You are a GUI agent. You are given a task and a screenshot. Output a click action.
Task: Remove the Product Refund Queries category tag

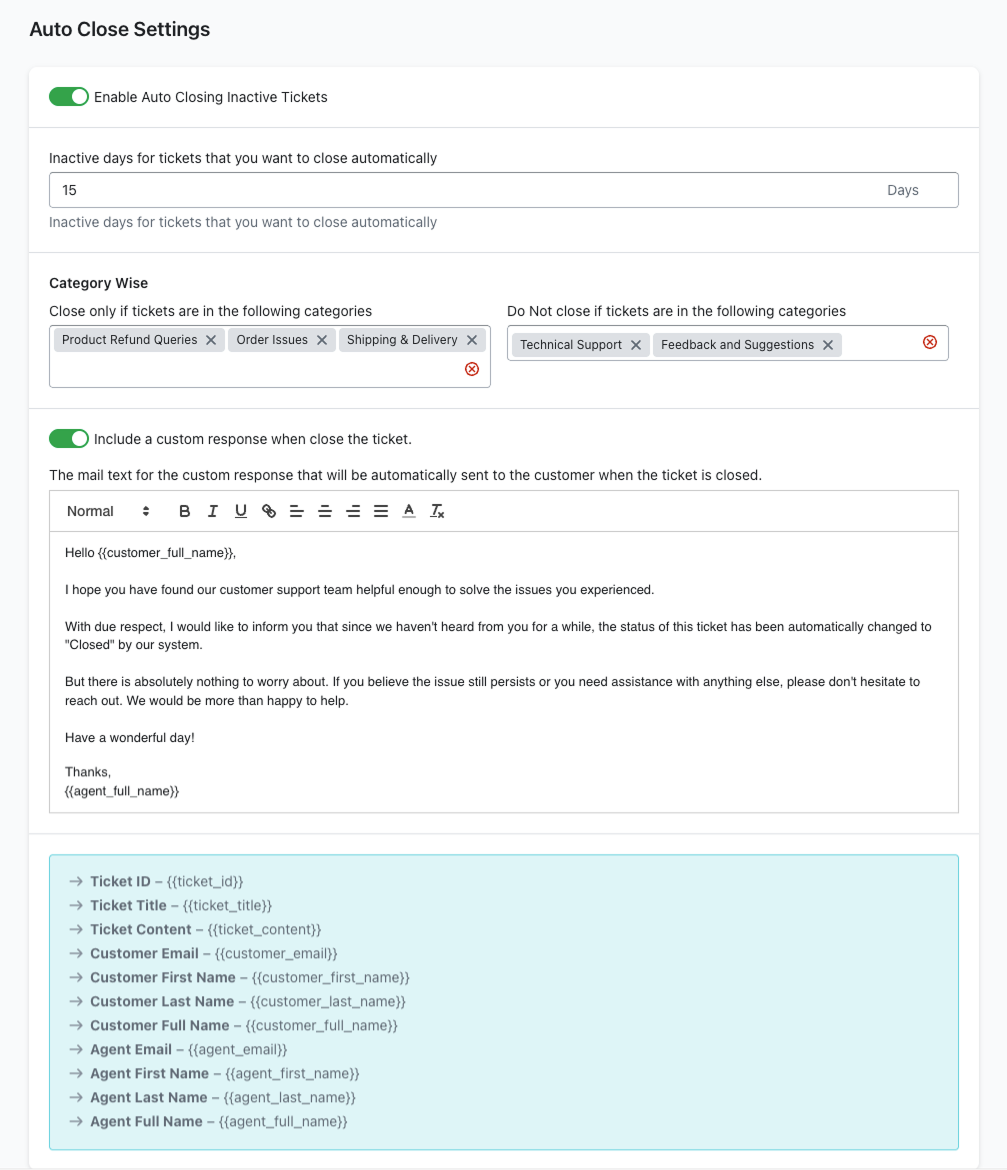tap(211, 340)
